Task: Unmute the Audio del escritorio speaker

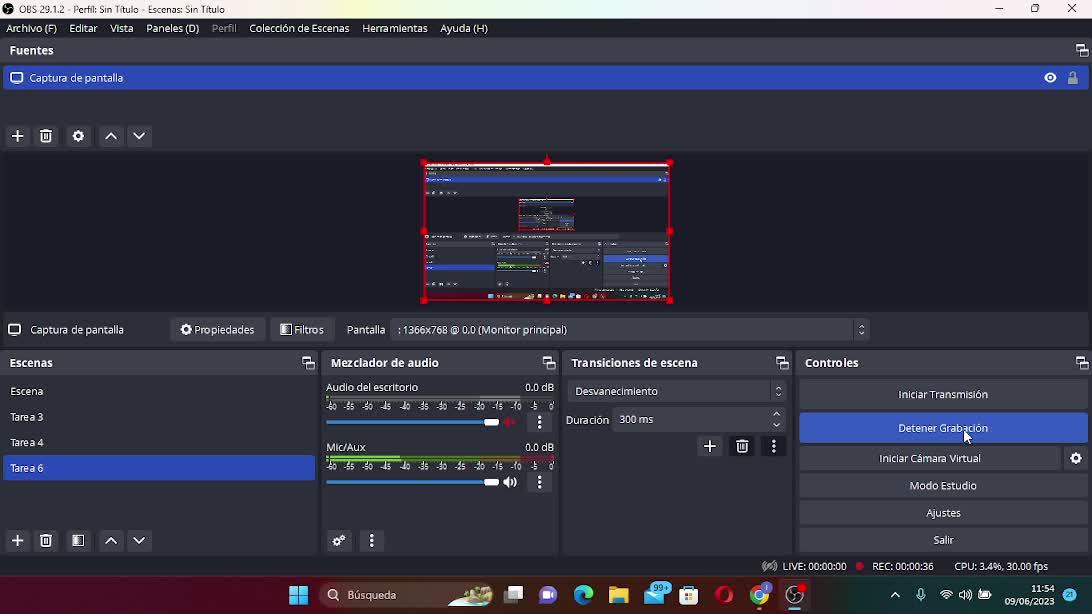Action: [510, 422]
